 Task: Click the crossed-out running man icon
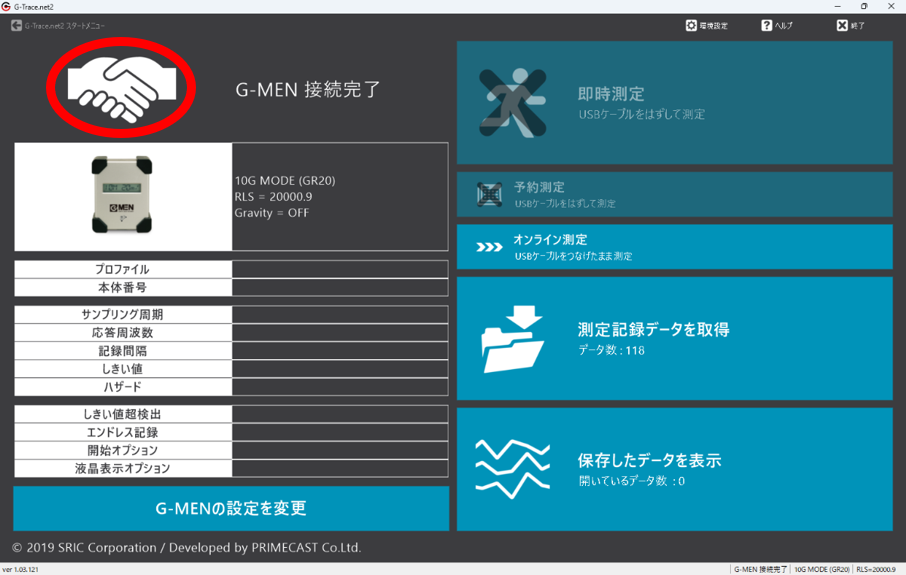click(x=513, y=103)
